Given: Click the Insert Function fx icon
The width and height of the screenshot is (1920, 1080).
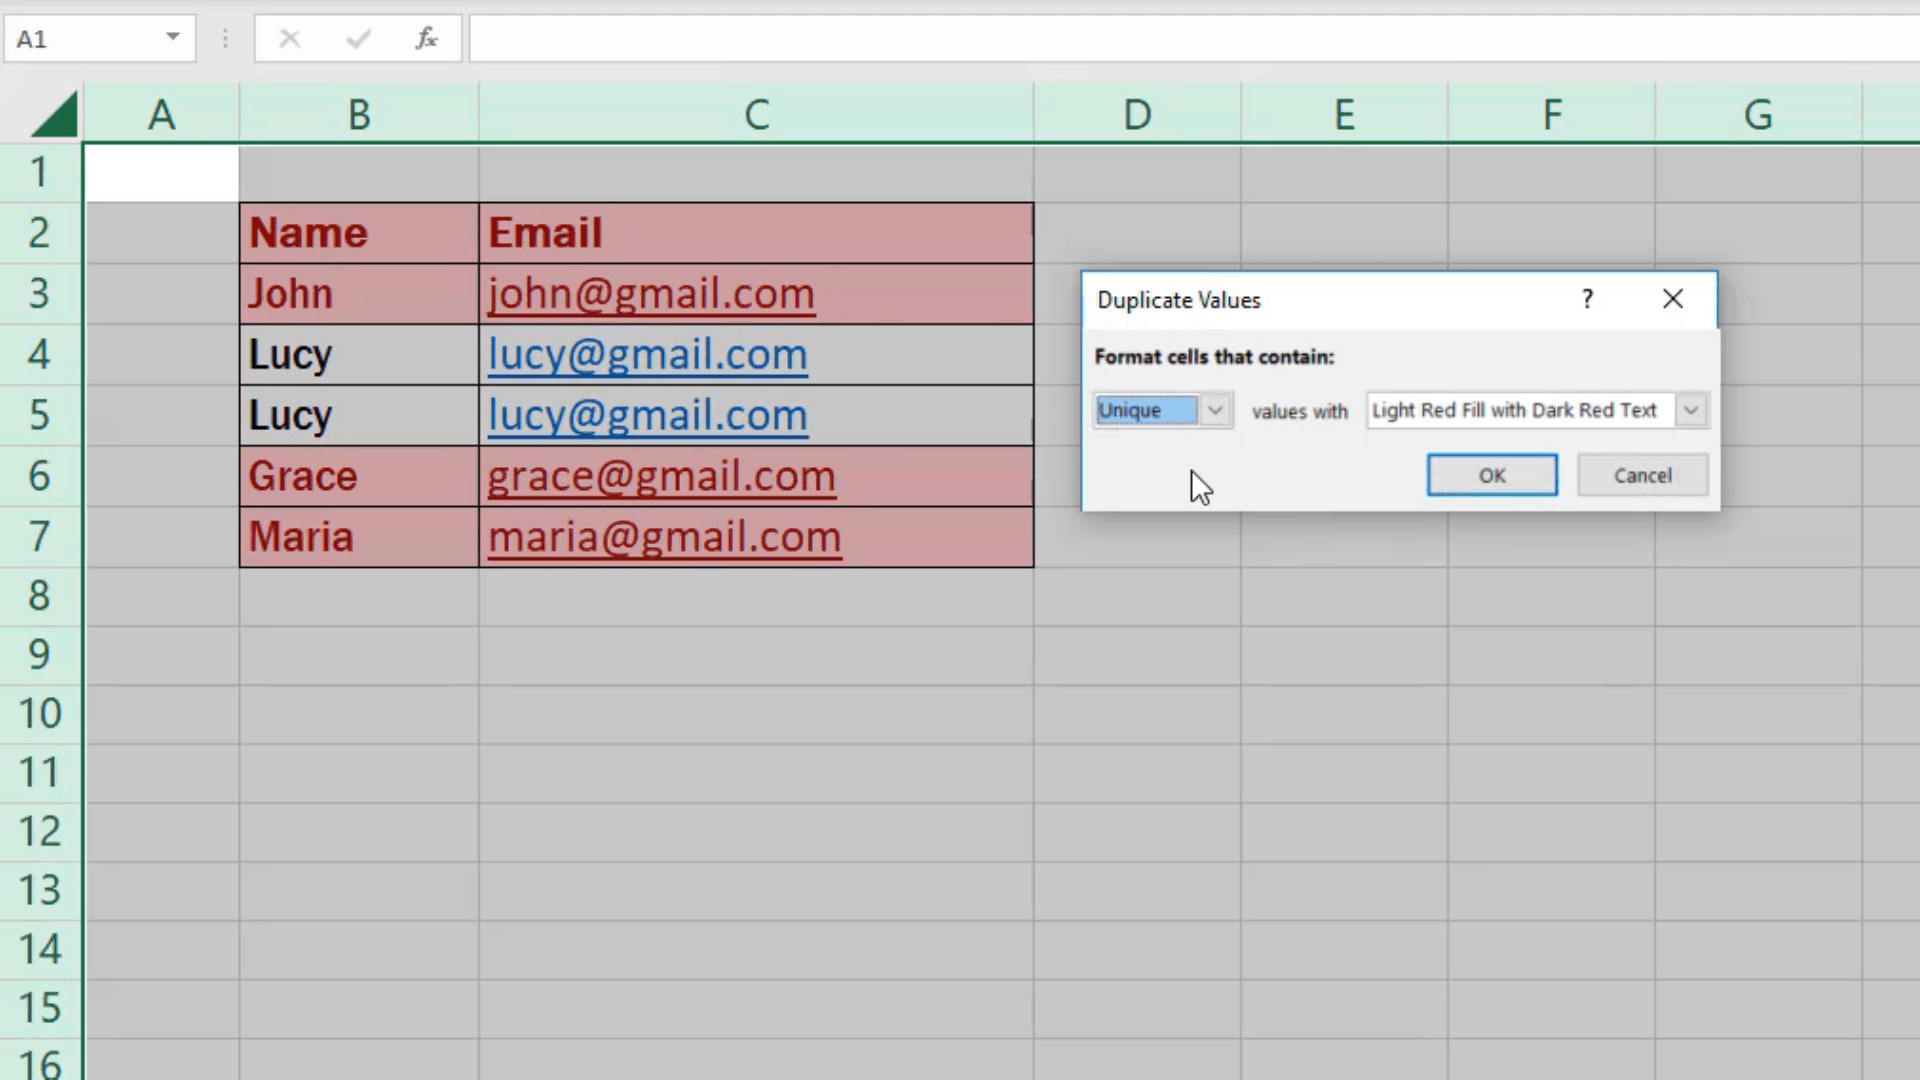Looking at the screenshot, I should pyautogui.click(x=427, y=39).
